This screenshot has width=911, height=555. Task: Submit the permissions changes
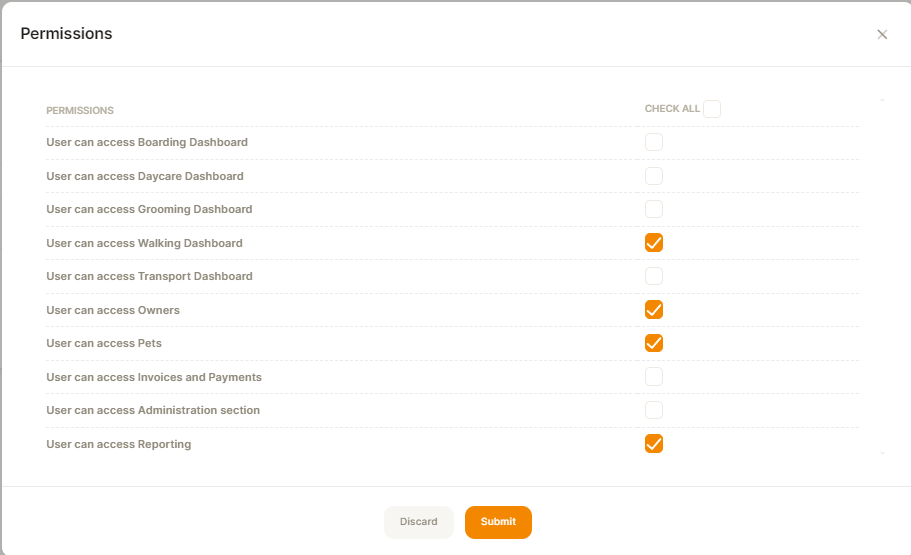(x=498, y=522)
